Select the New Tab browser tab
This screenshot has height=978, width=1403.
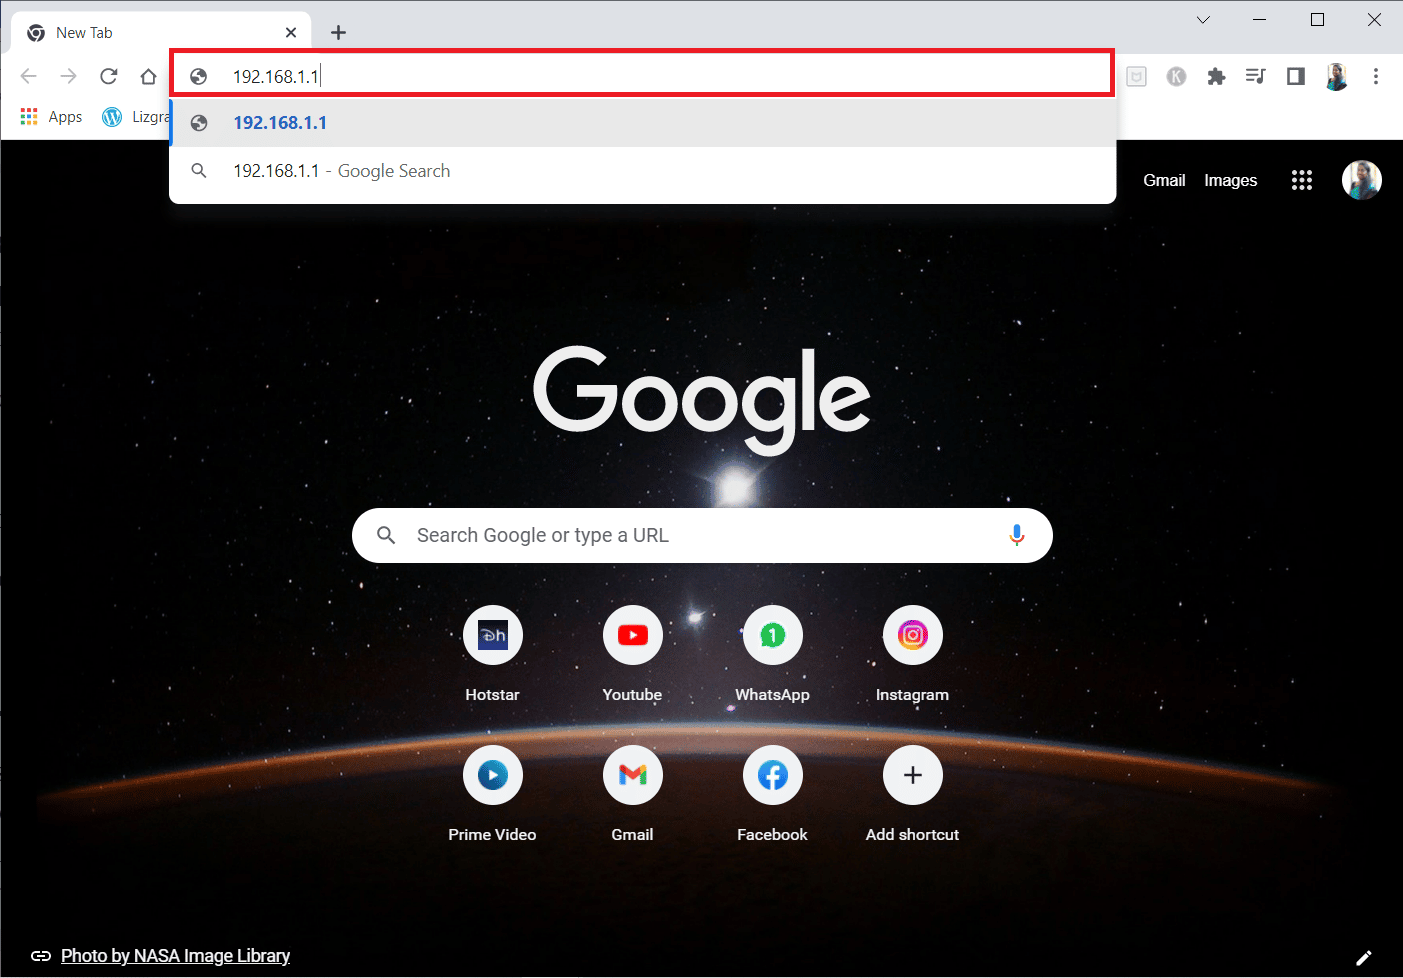[162, 32]
